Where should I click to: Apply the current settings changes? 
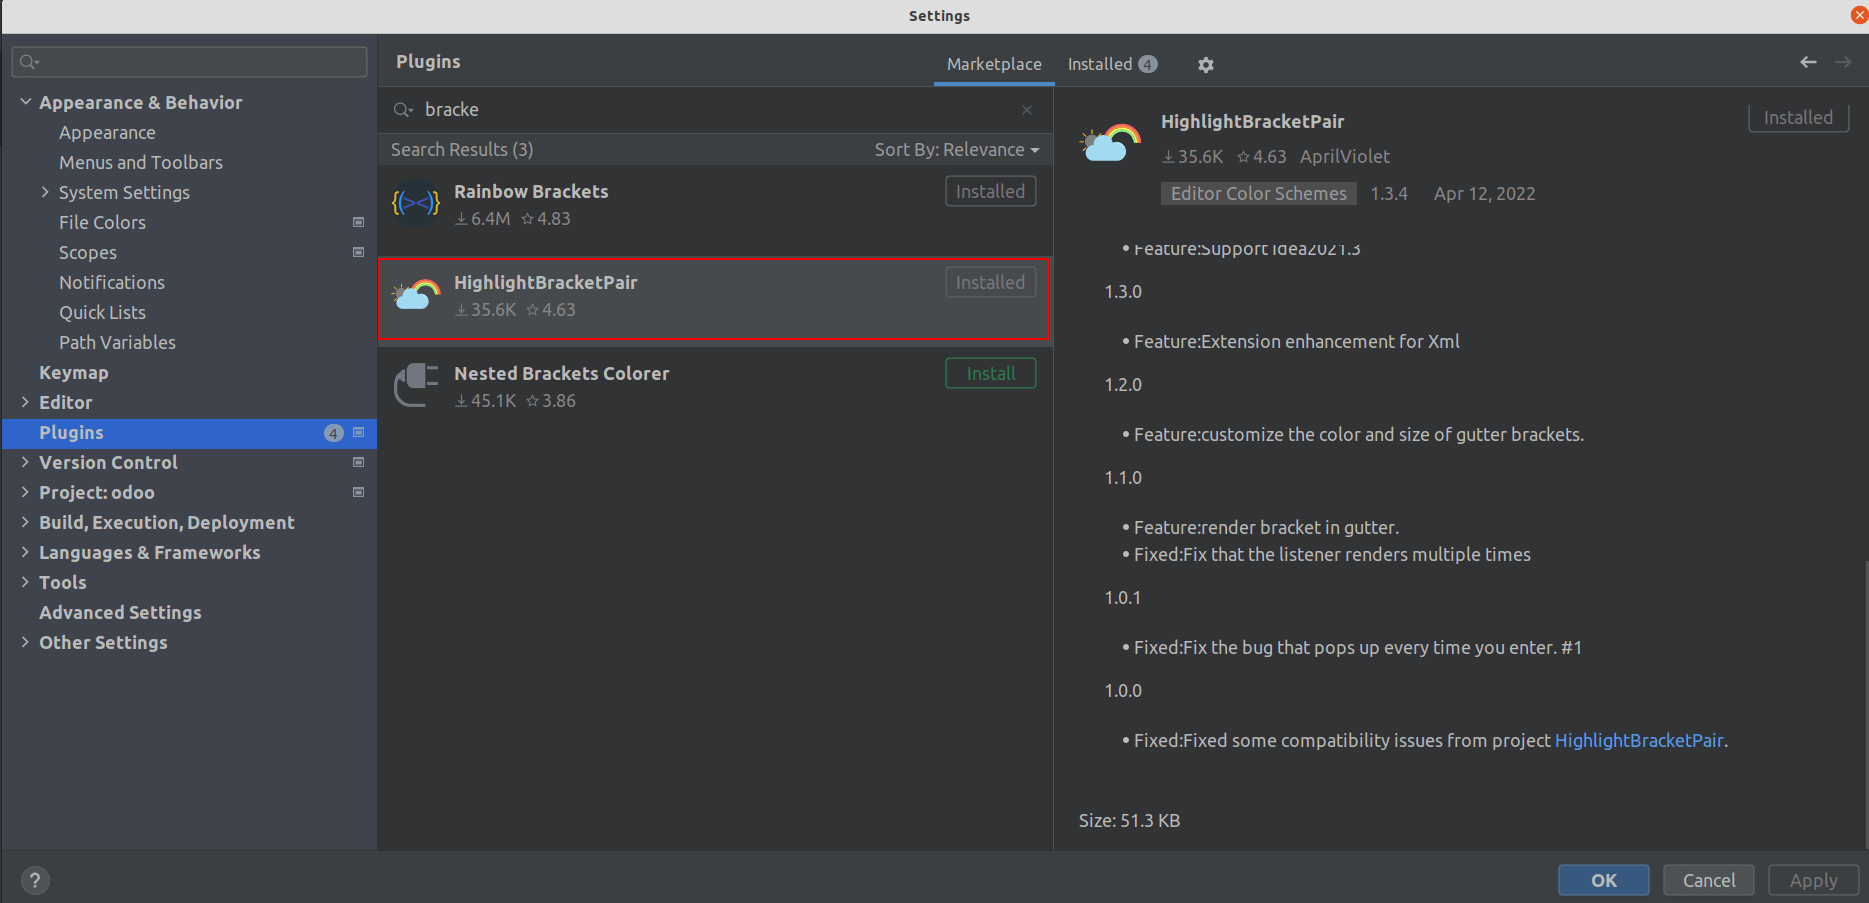pyautogui.click(x=1812, y=880)
